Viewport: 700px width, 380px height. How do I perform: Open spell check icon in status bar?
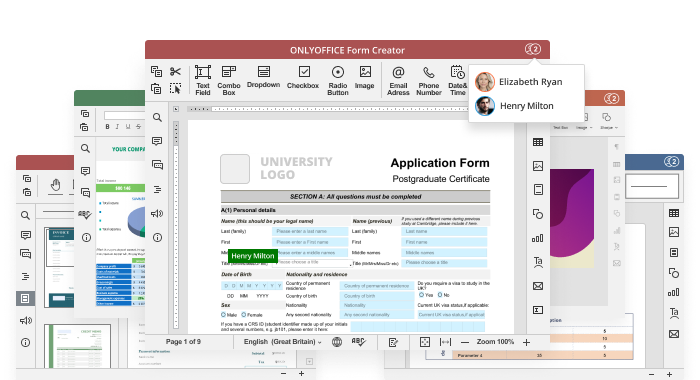click(x=358, y=342)
